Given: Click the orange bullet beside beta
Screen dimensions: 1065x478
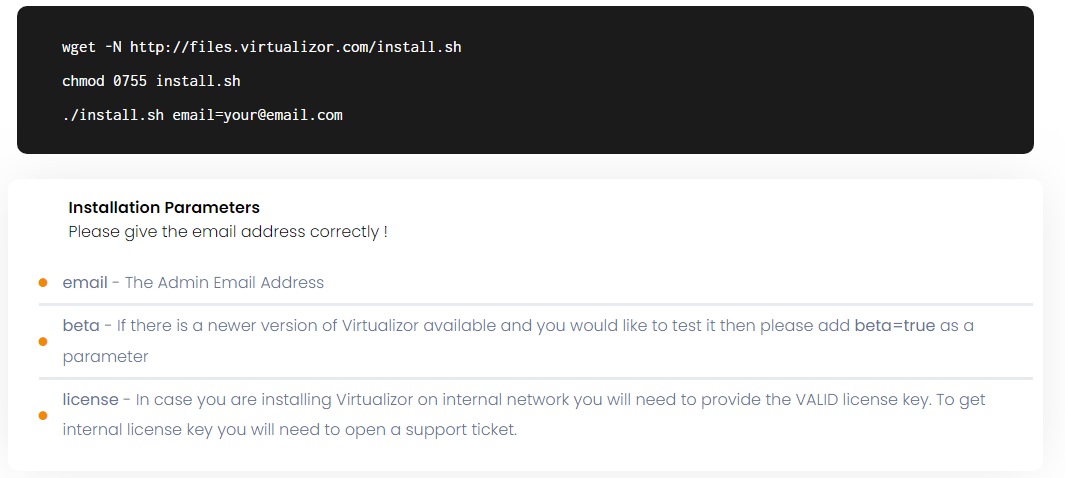Looking at the screenshot, I should [43, 342].
